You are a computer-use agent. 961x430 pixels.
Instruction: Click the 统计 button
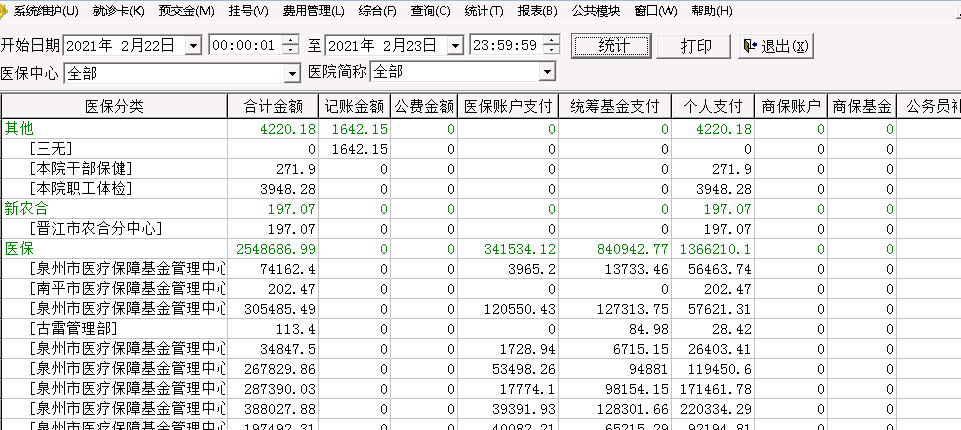pos(611,46)
